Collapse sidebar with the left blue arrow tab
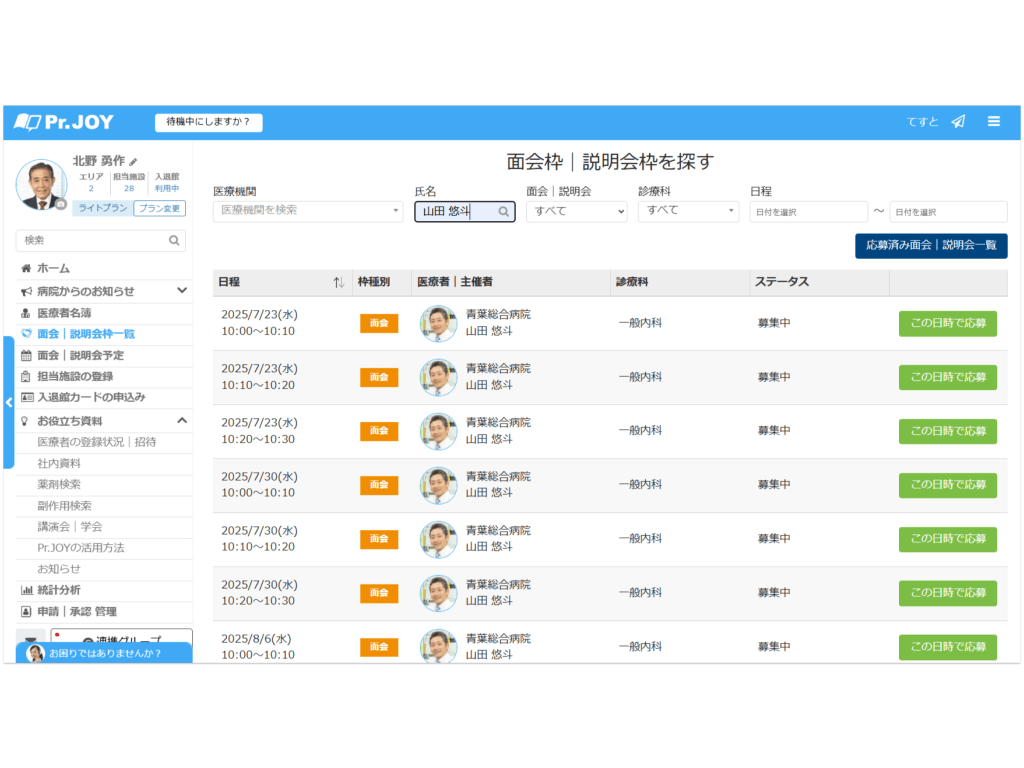 [9, 402]
